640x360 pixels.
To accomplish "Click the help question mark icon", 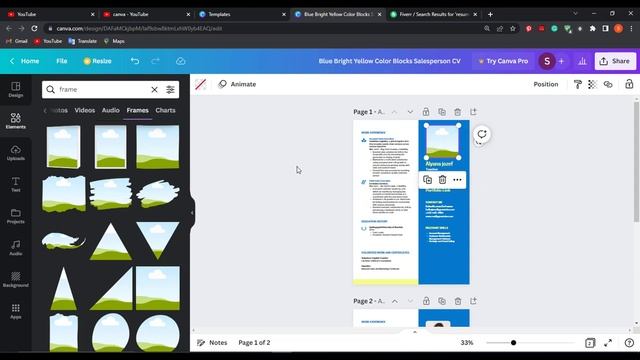I will click(x=629, y=343).
